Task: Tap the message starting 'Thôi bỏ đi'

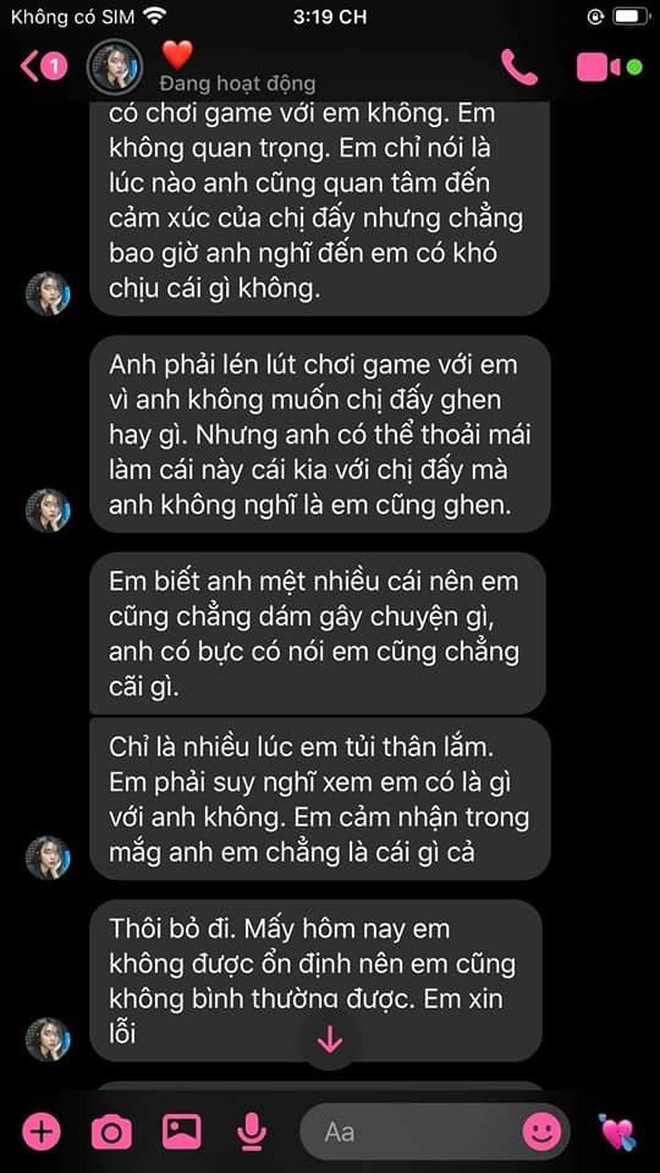Action: [x=315, y=981]
